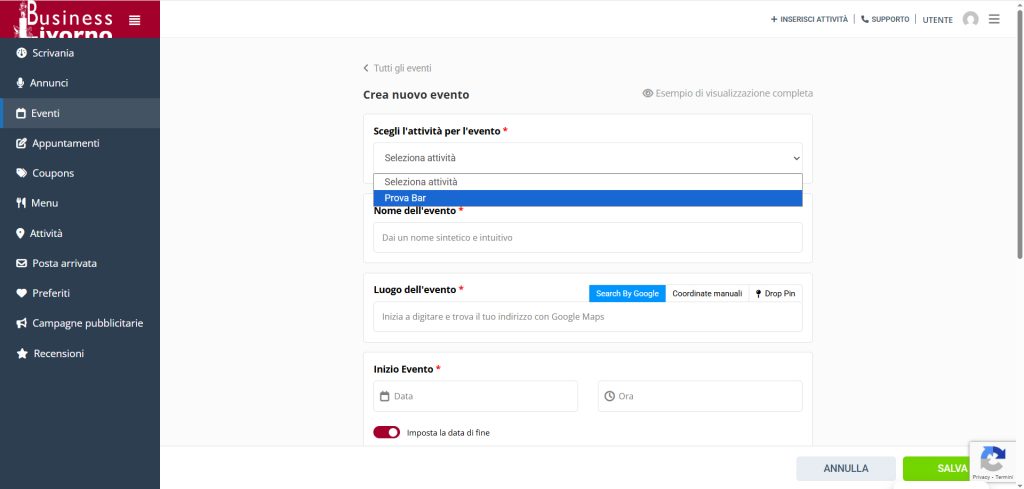Toggle the Imposta la data di fine switch
Image resolution: width=1024 pixels, height=489 pixels.
pyautogui.click(x=386, y=433)
